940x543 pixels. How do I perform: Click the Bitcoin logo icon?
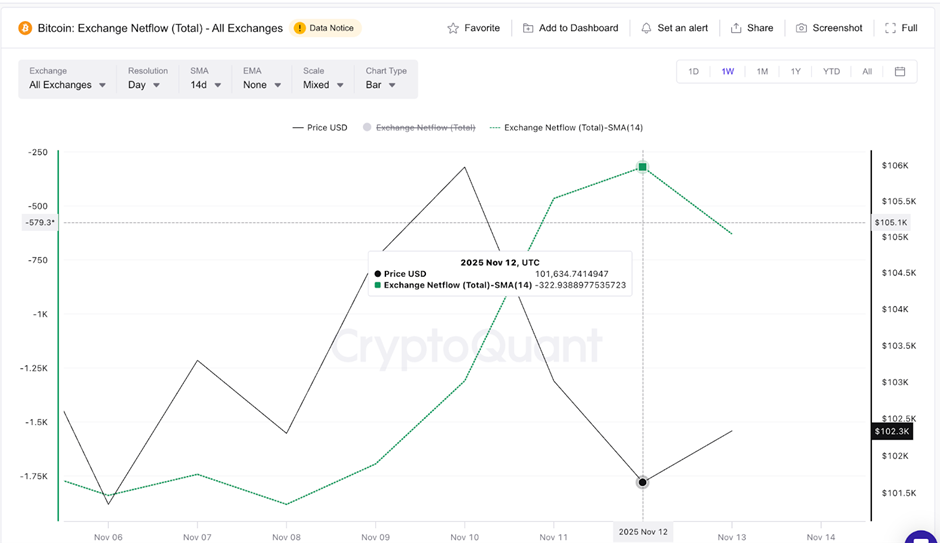point(25,28)
